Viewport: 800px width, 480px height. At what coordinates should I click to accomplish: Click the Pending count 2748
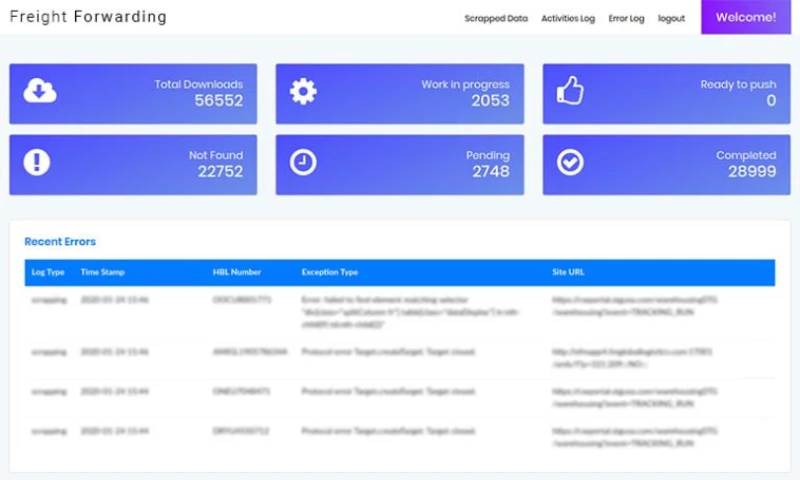[490, 172]
